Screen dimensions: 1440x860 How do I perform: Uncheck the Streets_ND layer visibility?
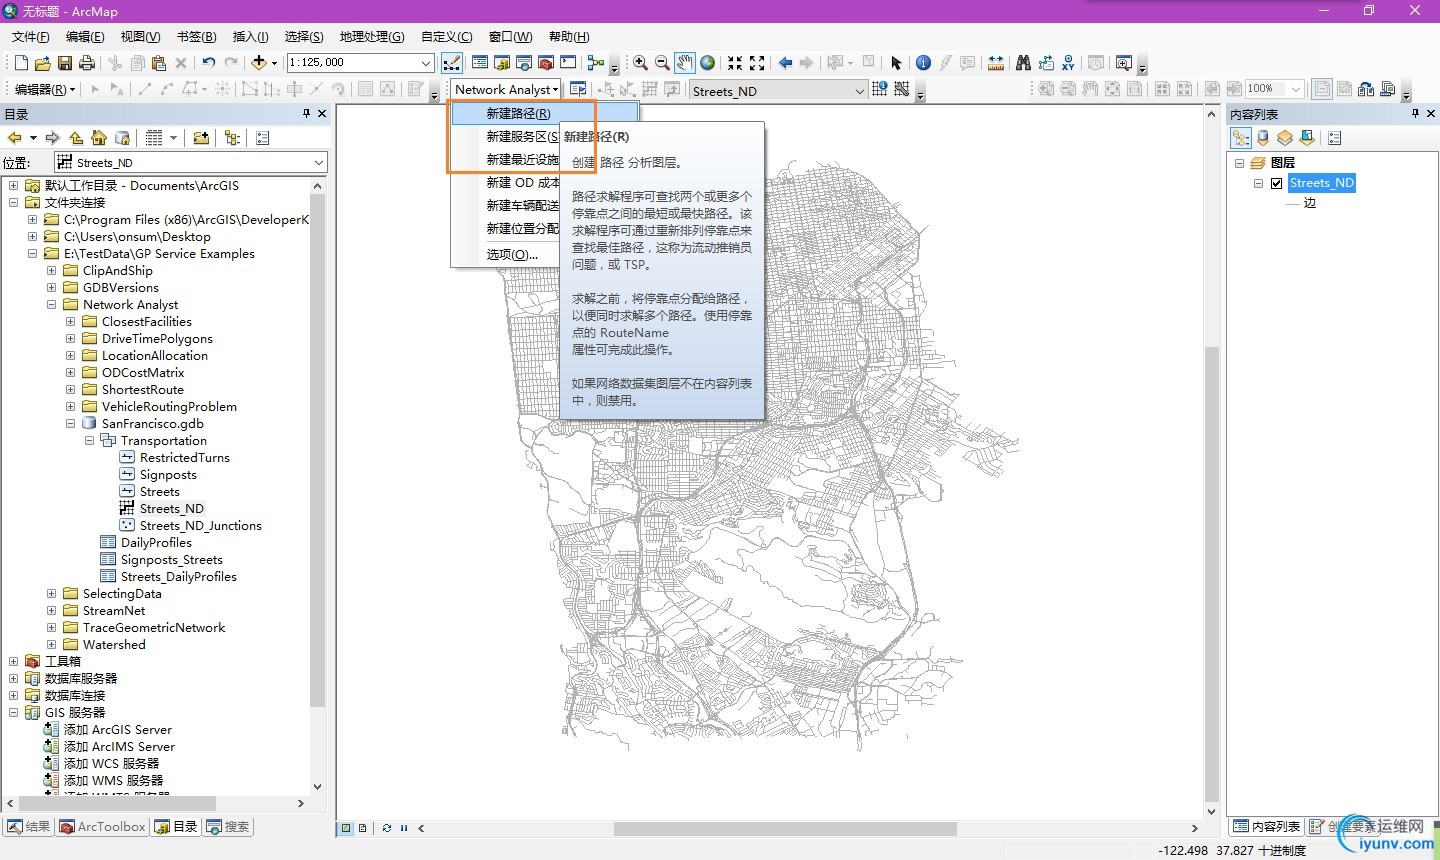tap(1276, 183)
